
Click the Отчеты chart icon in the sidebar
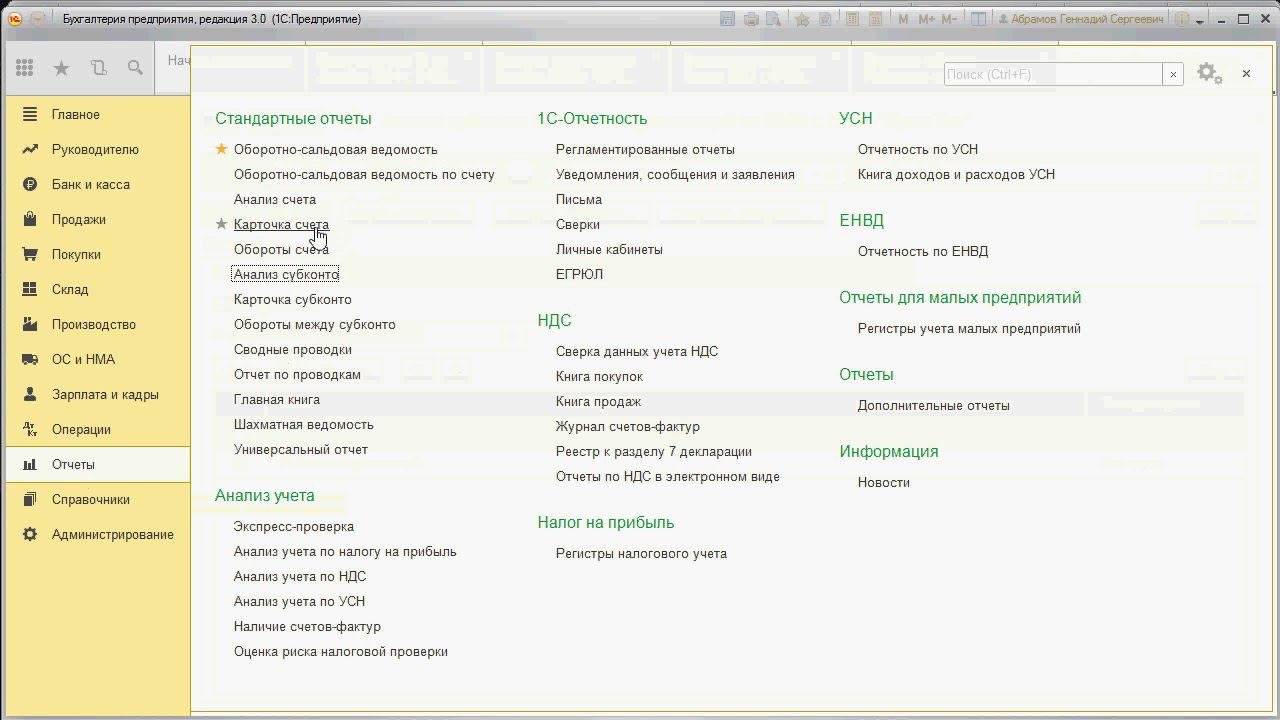pyautogui.click(x=30, y=464)
